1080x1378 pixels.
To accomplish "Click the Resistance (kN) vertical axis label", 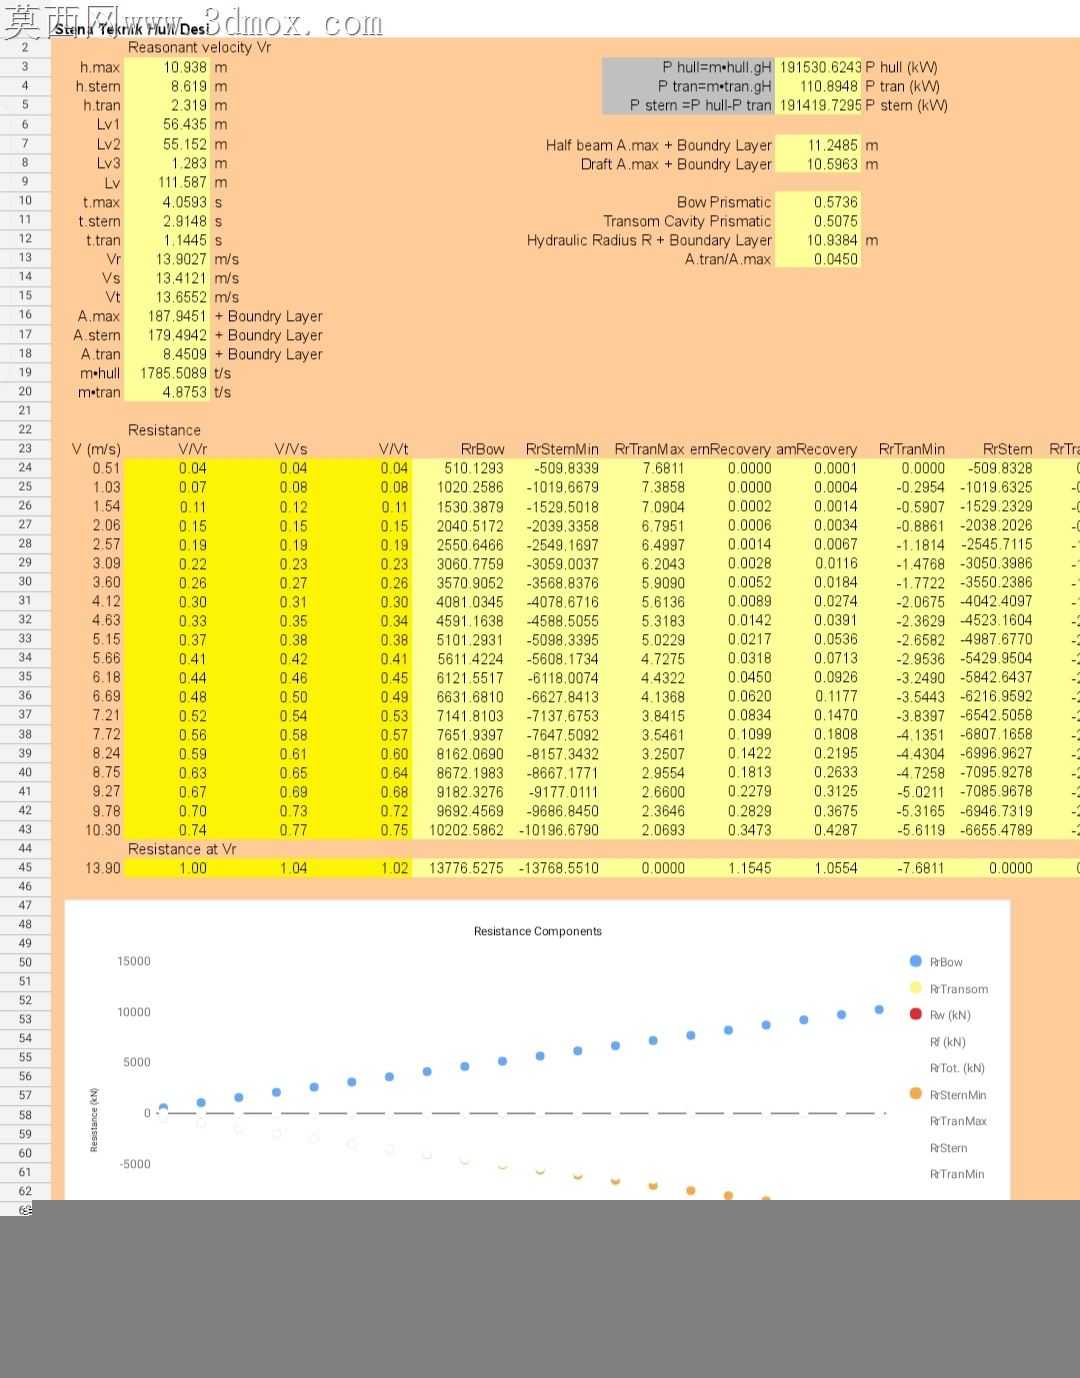I will (94, 1120).
